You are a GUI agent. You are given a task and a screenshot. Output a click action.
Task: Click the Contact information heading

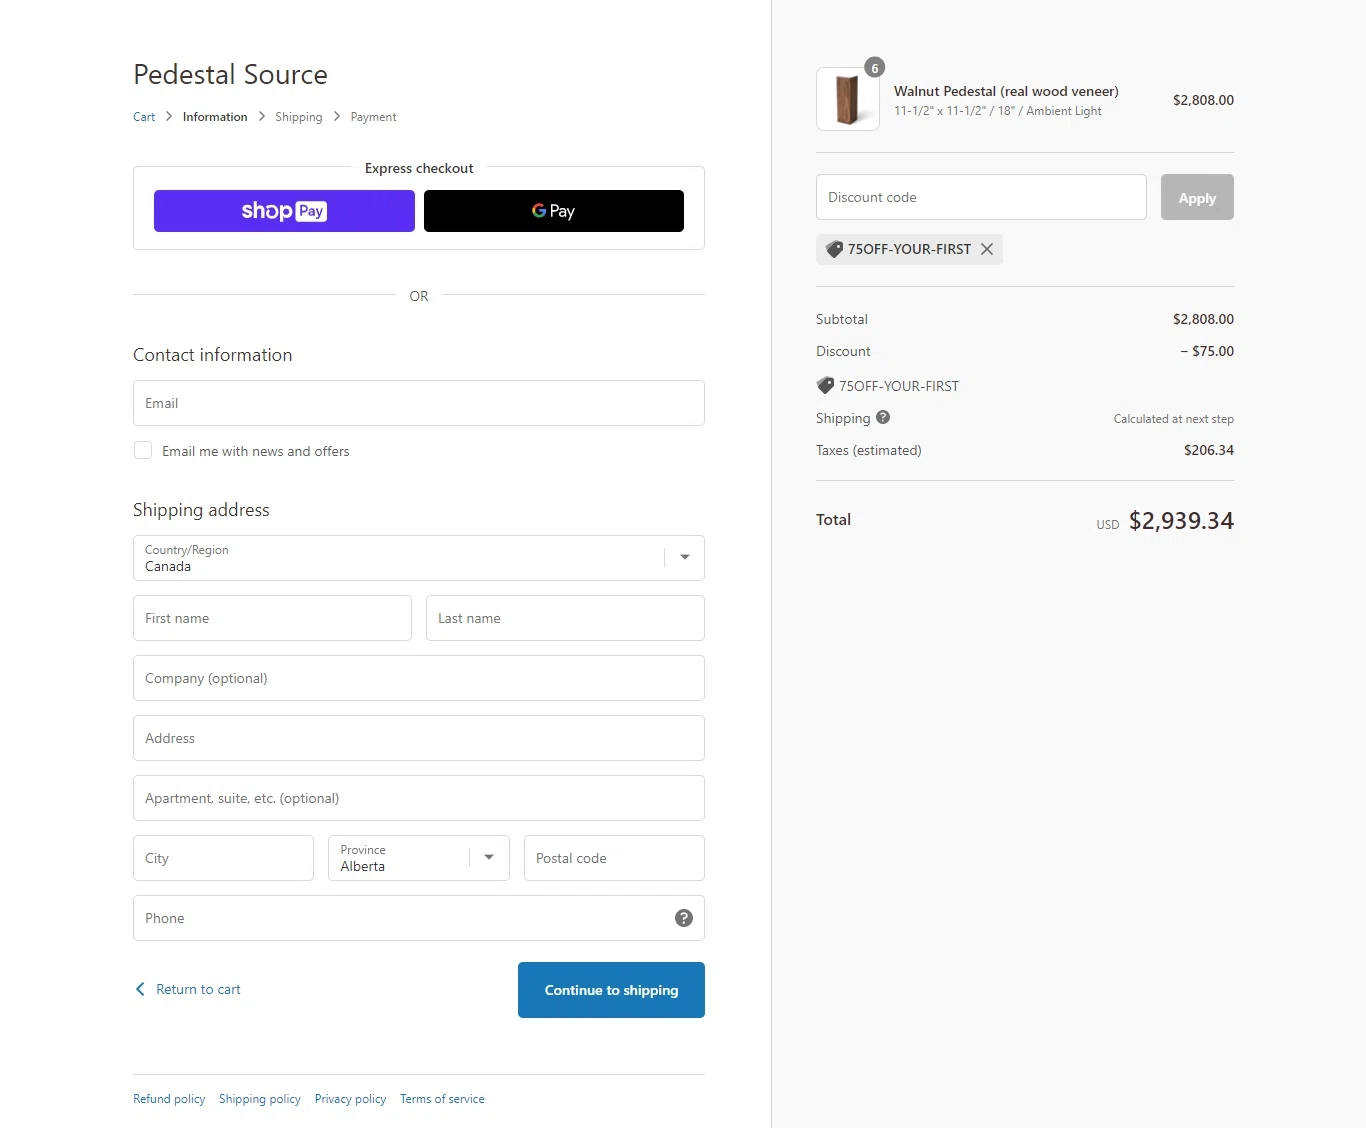point(213,355)
